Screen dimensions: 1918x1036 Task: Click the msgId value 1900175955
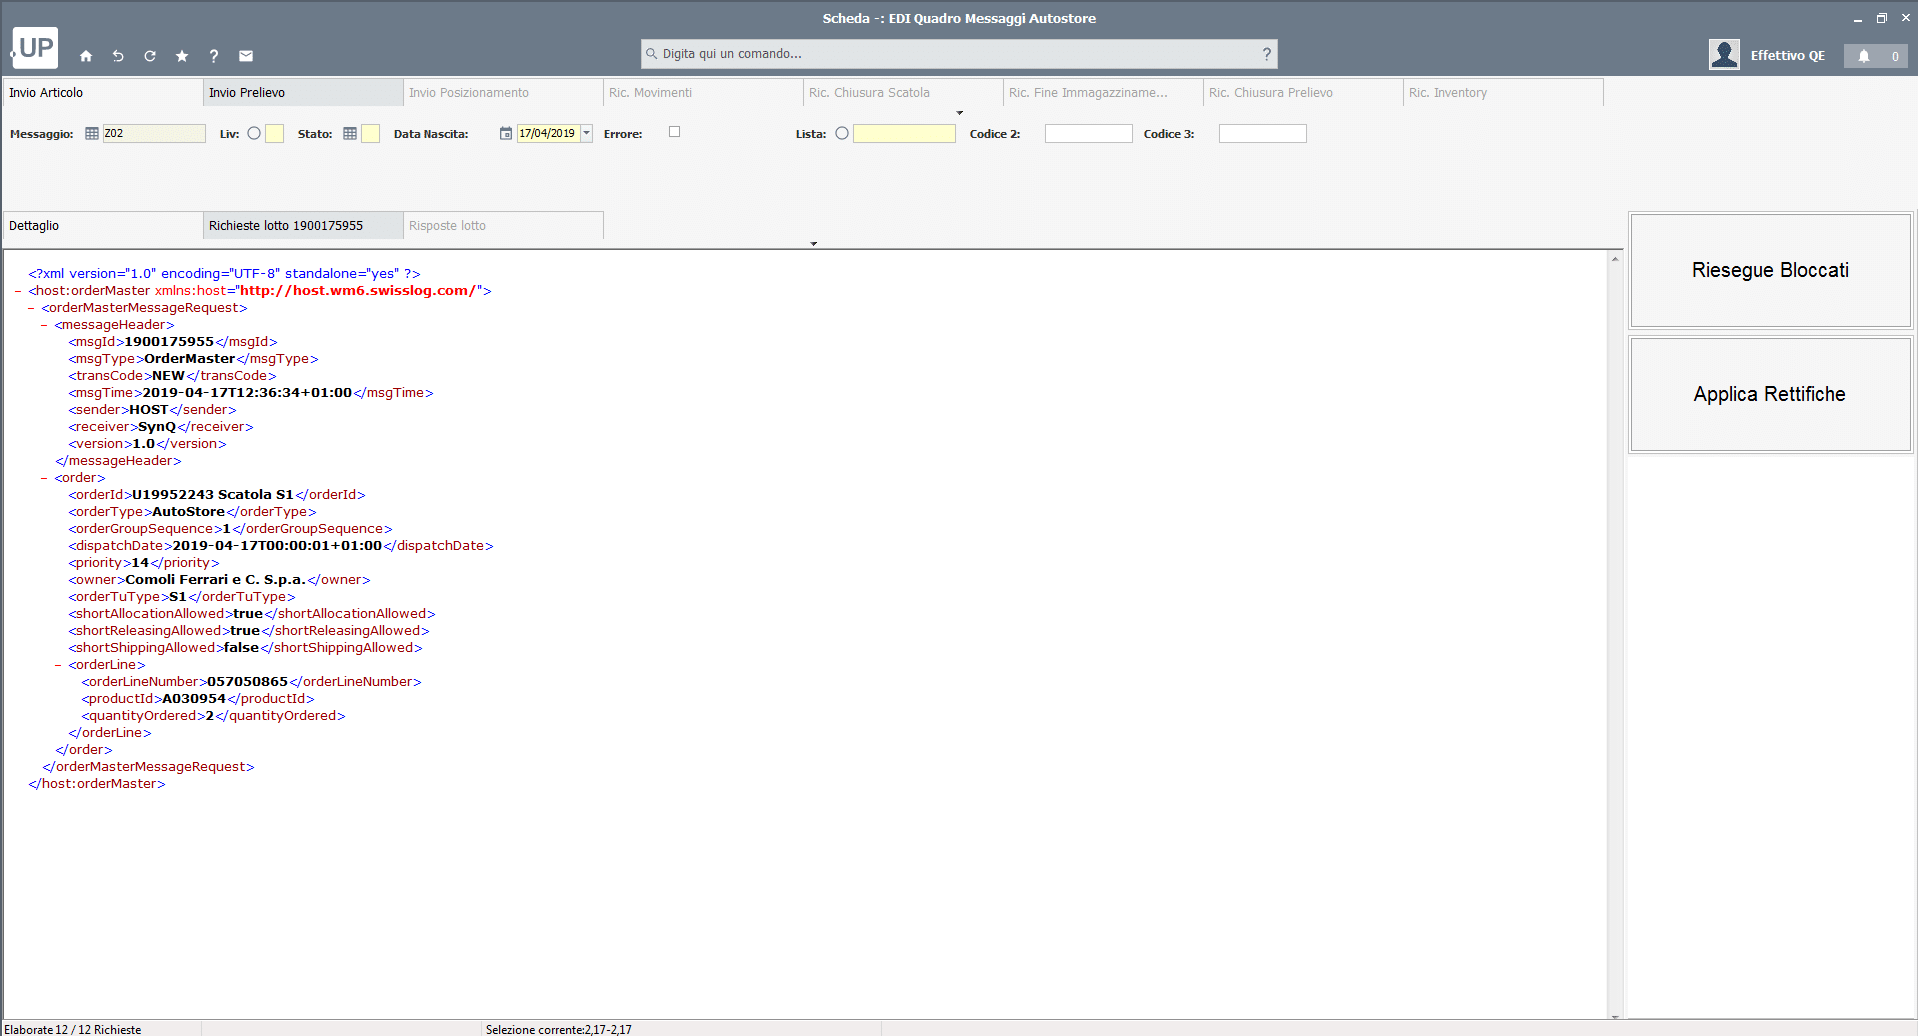click(169, 342)
